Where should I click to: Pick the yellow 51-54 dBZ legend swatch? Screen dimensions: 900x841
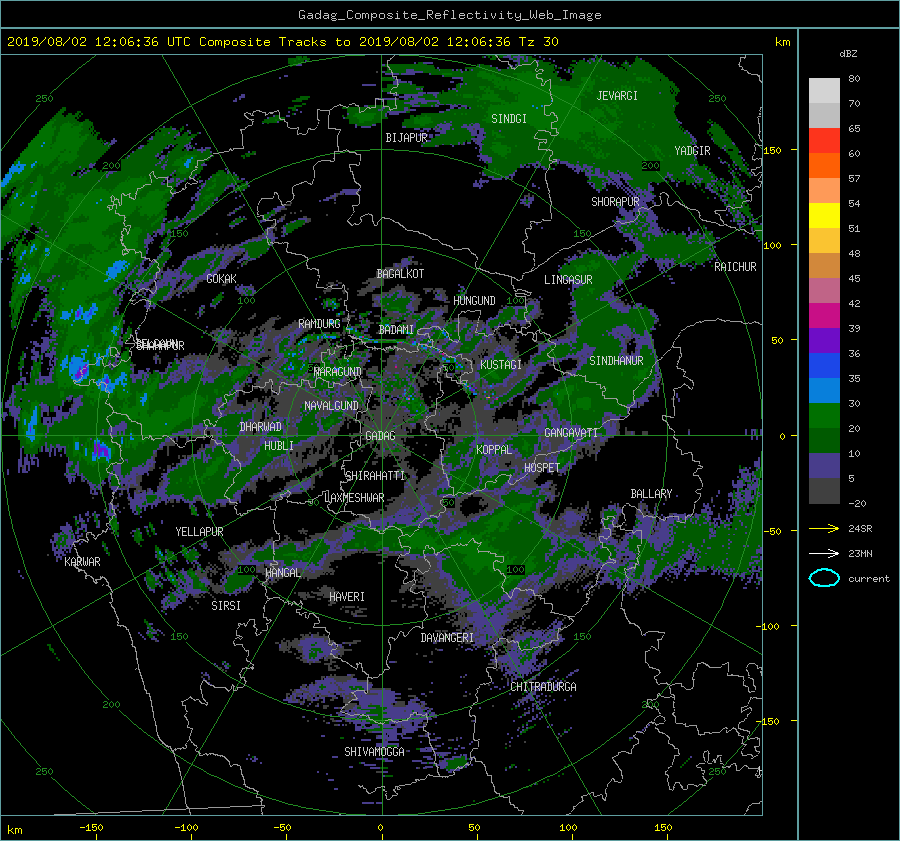tap(824, 216)
